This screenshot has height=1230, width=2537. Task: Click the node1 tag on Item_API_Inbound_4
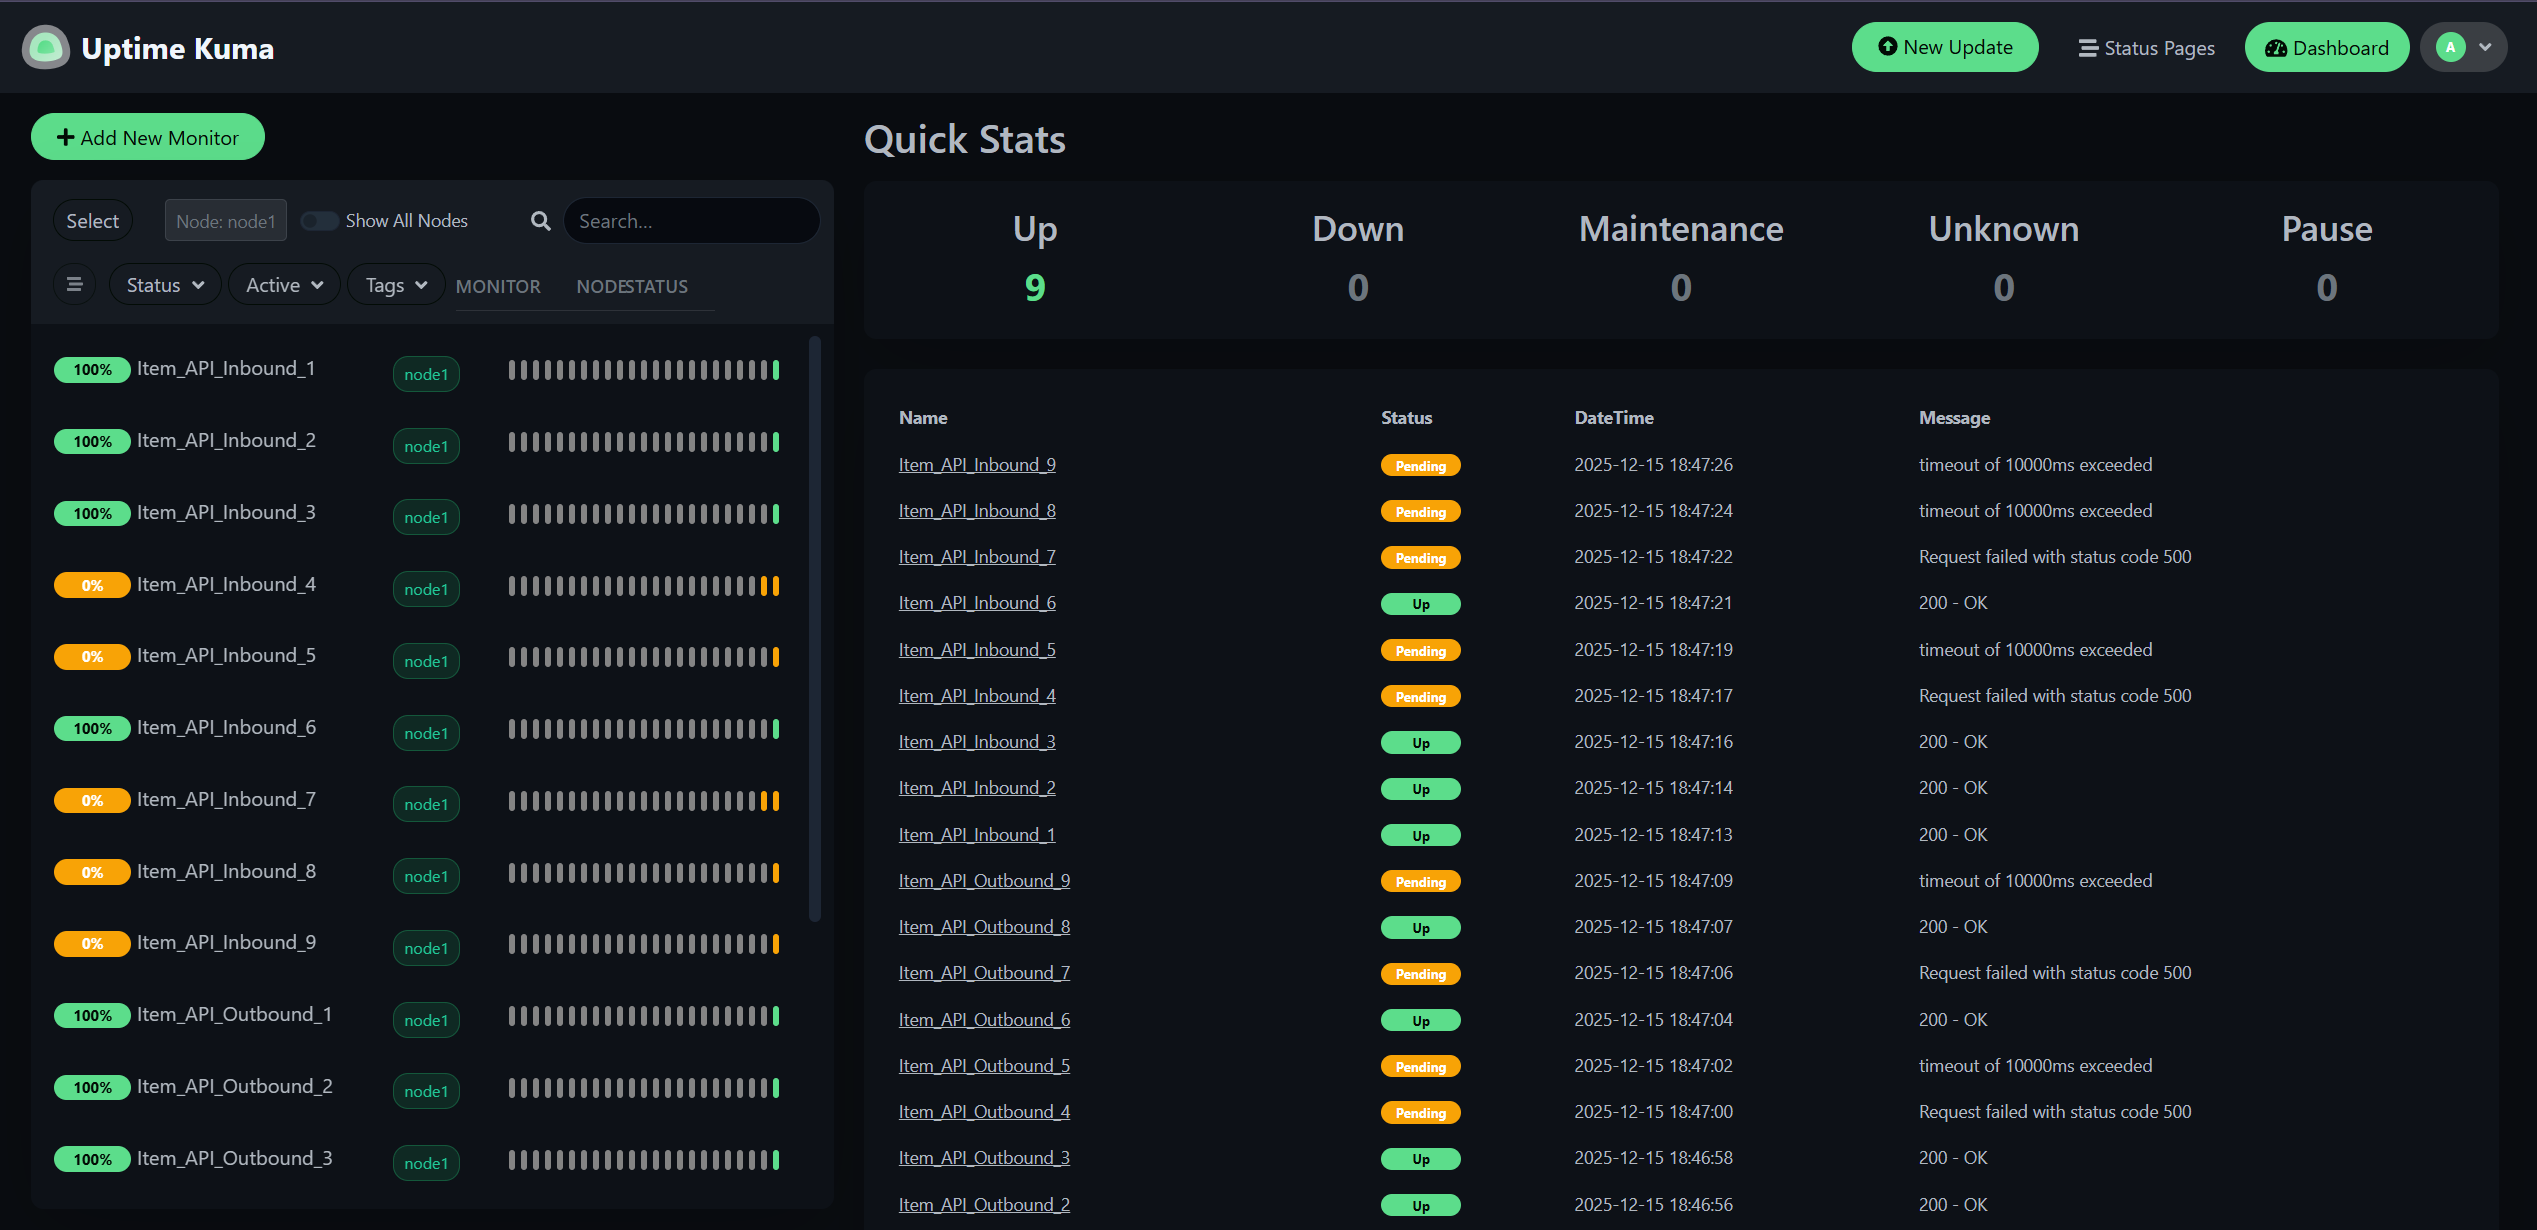[426, 589]
